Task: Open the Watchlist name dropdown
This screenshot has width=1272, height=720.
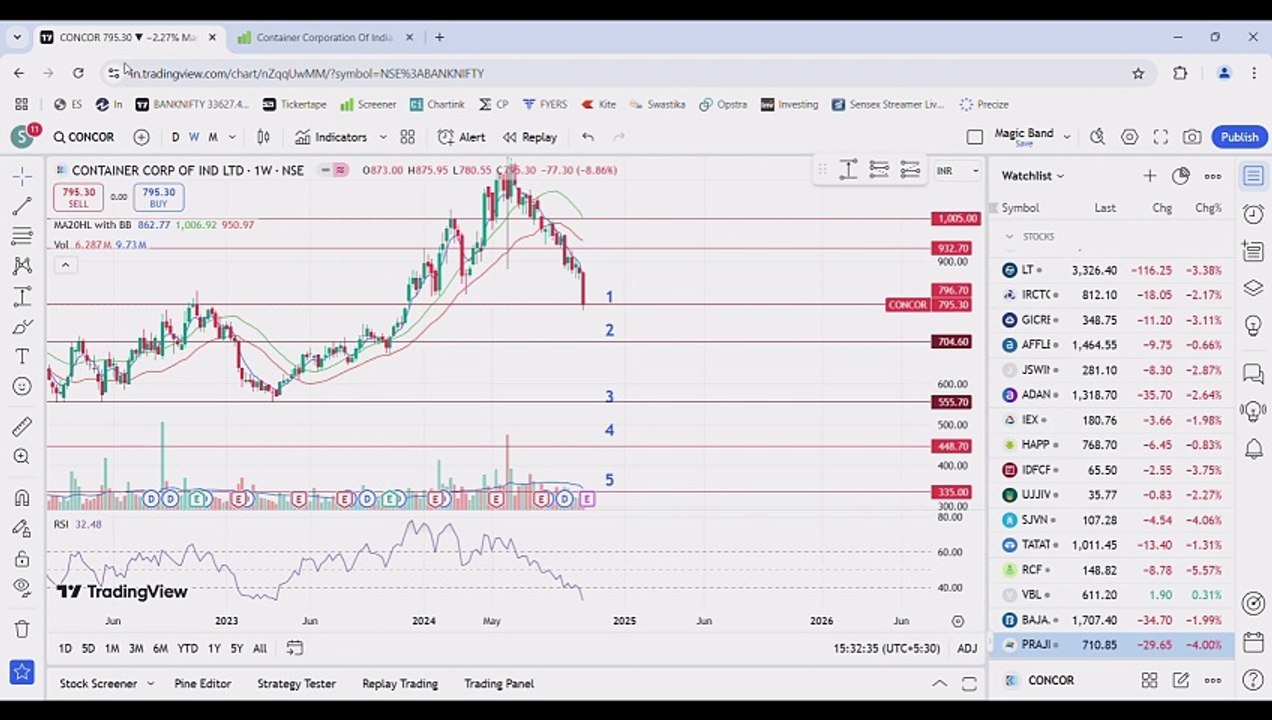Action: tap(1033, 176)
